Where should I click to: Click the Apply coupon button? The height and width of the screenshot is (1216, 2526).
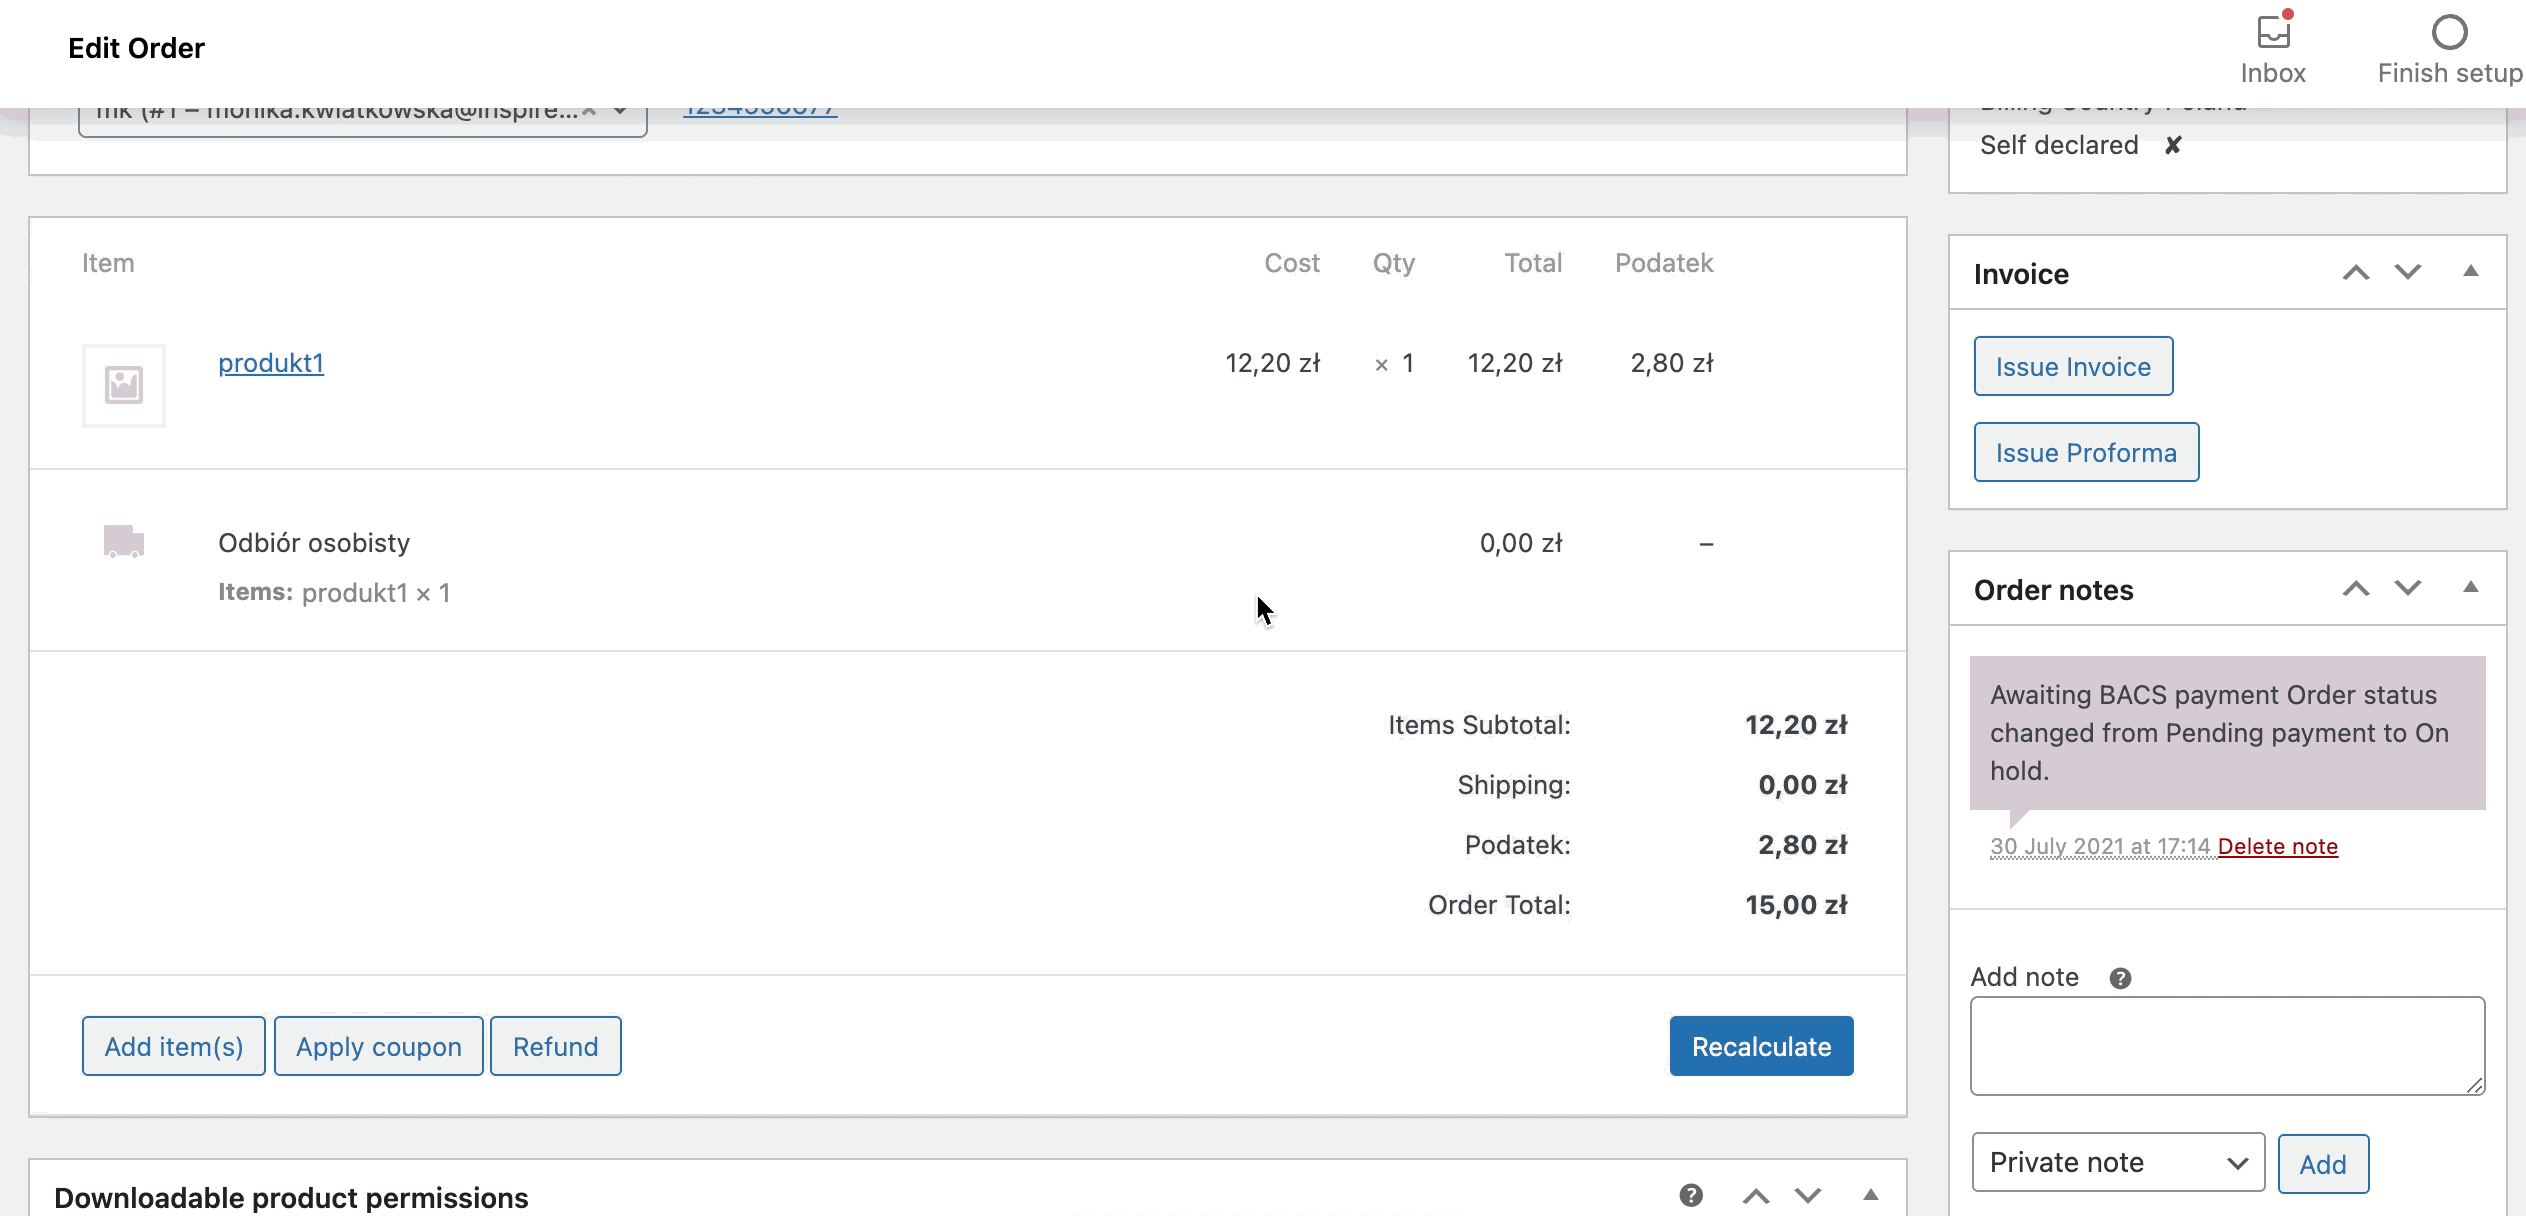379,1047
